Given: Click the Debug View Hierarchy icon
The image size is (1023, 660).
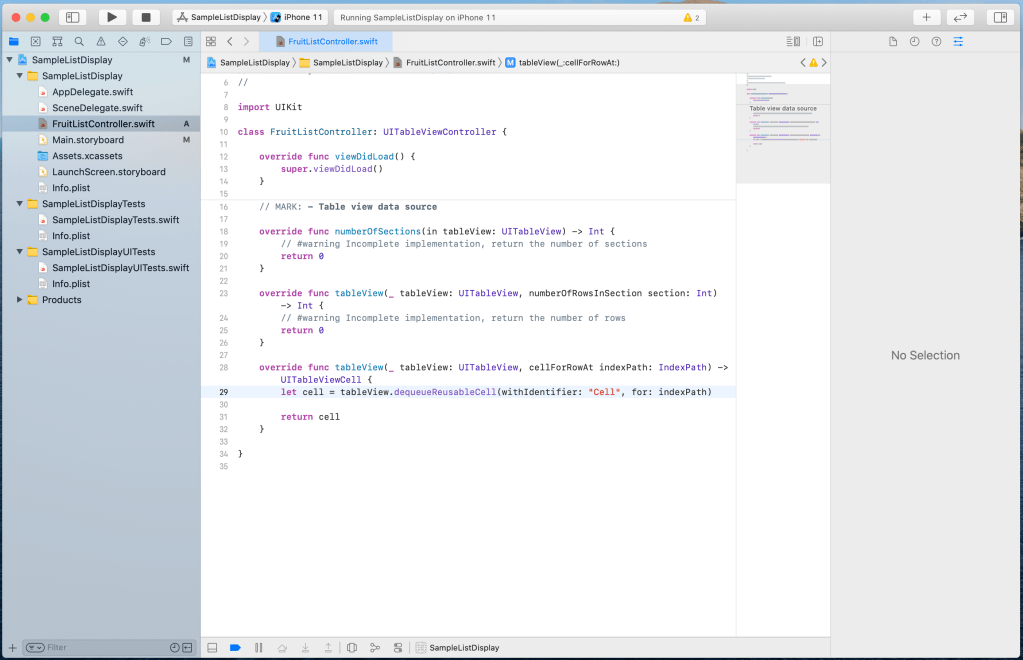Looking at the screenshot, I should (351, 647).
